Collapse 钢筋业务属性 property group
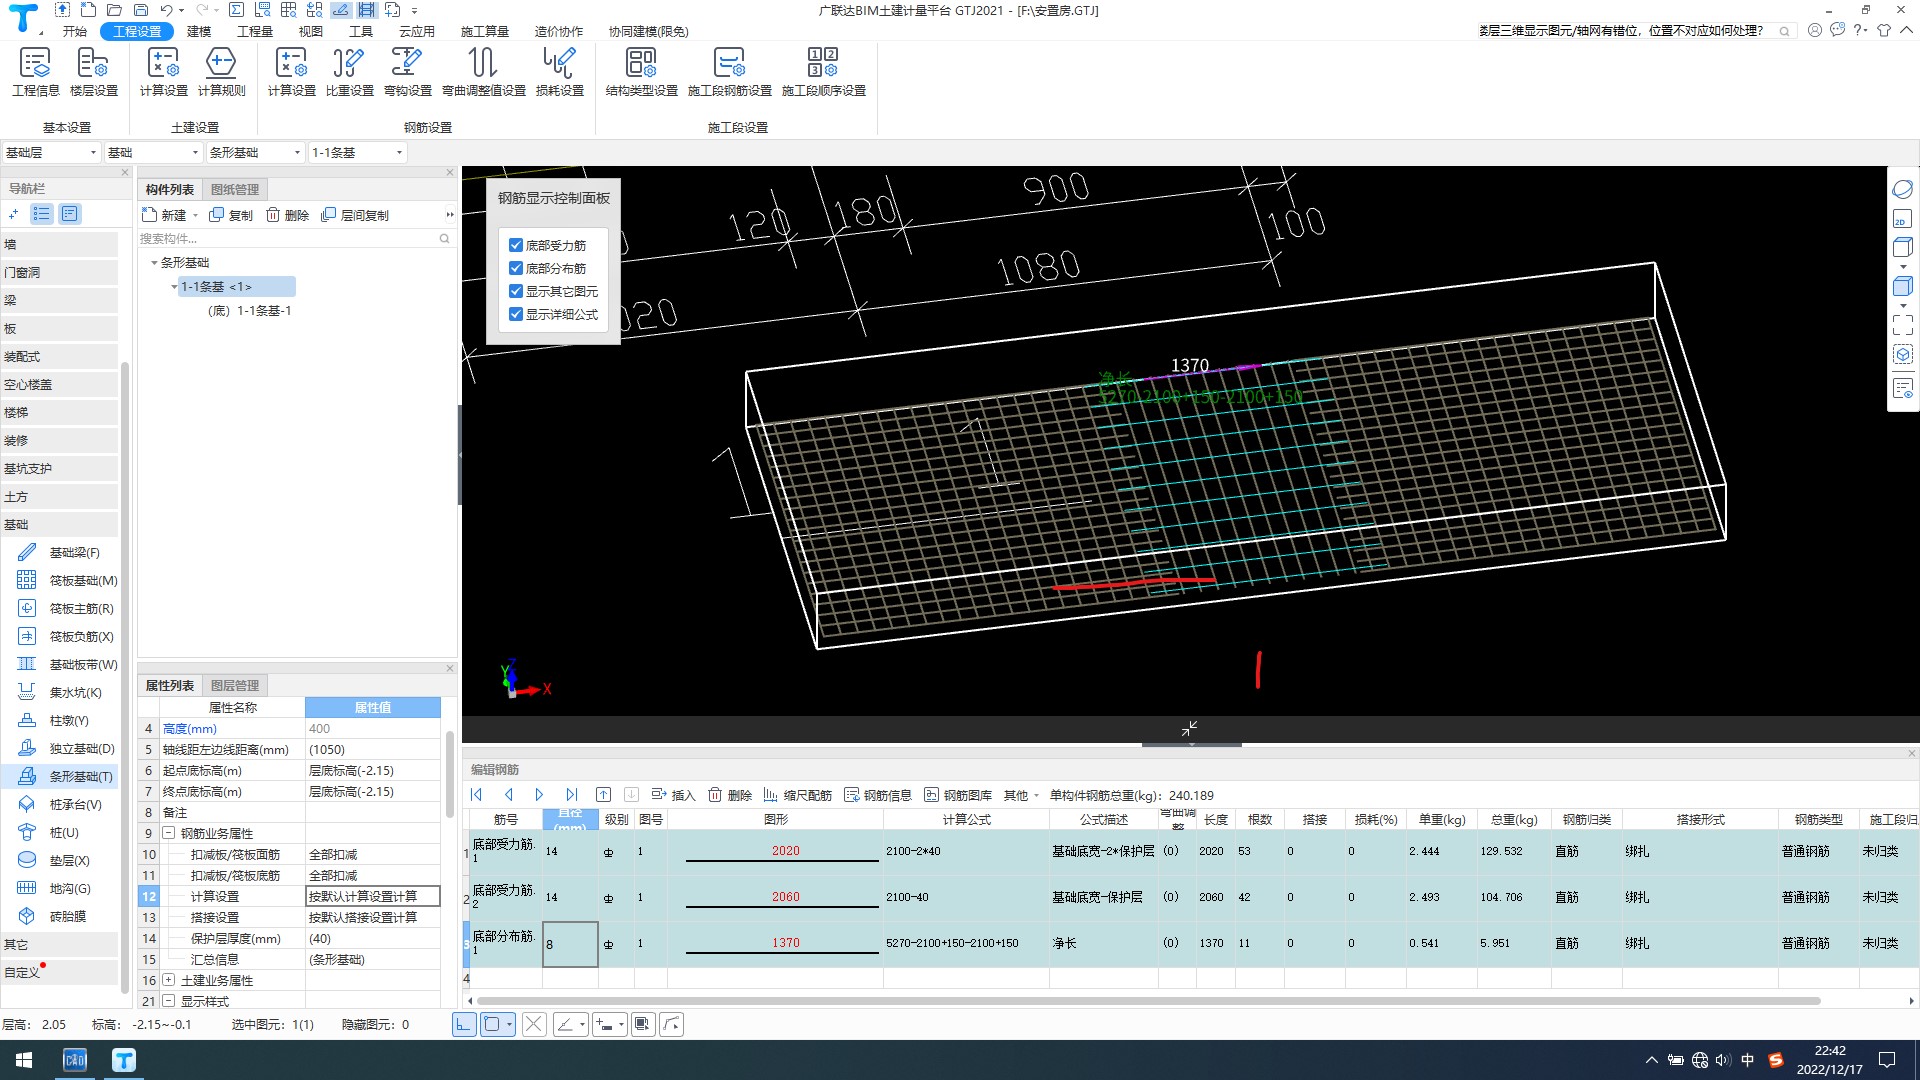1920x1080 pixels. coord(169,833)
